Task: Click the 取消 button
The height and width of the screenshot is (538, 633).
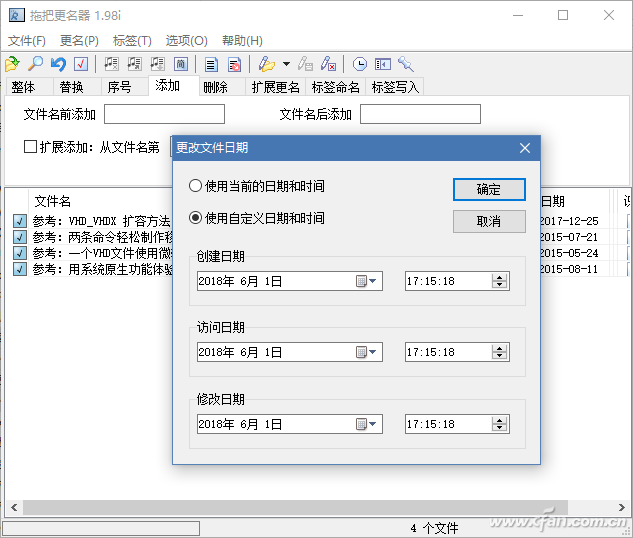Action: 489,221
